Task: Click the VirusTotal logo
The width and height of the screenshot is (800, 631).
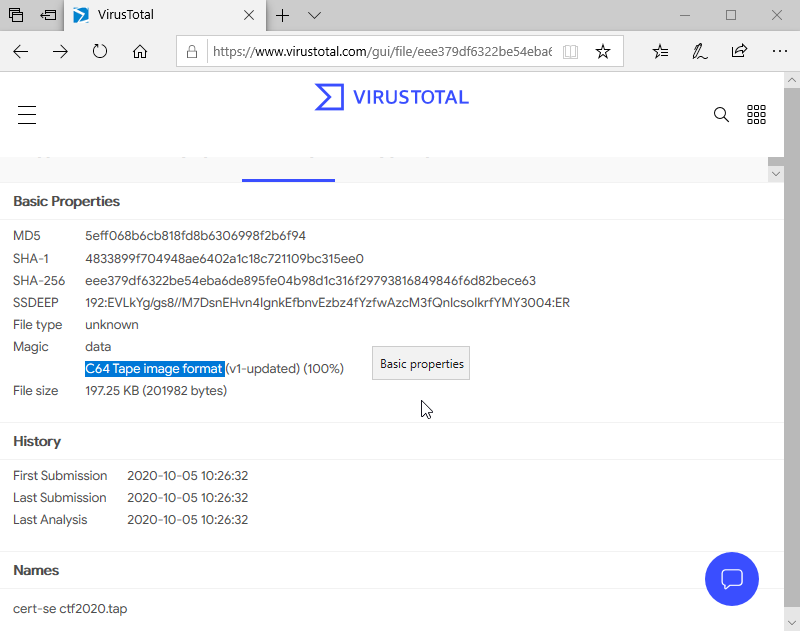Action: pos(391,97)
